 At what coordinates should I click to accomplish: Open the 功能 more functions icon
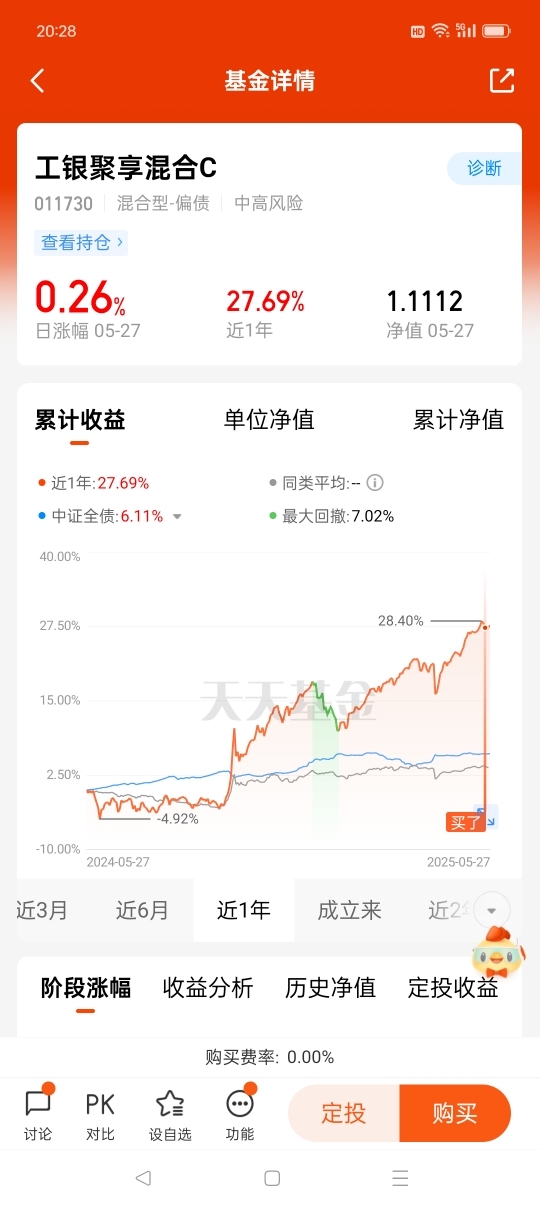coord(240,1113)
